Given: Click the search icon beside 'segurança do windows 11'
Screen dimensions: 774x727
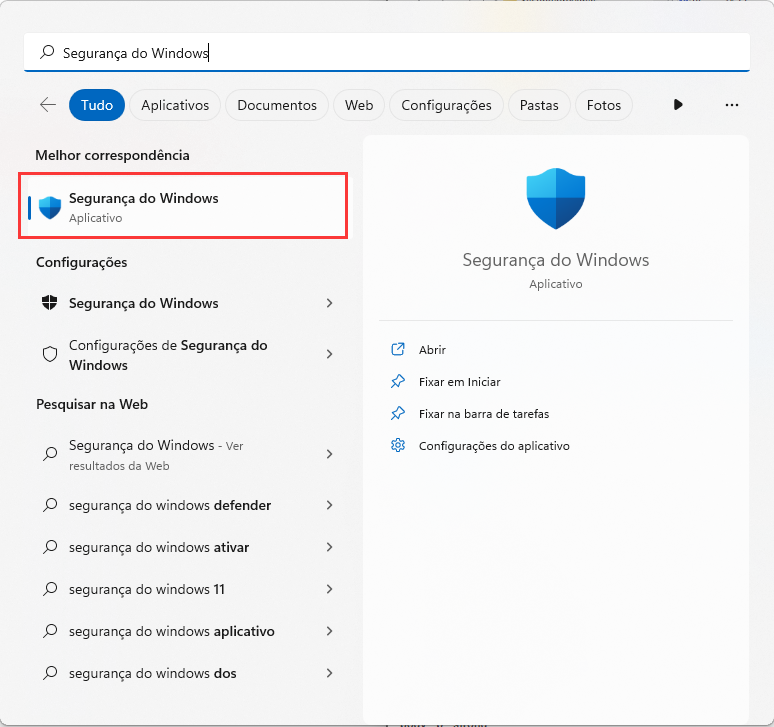Looking at the screenshot, I should [x=50, y=589].
